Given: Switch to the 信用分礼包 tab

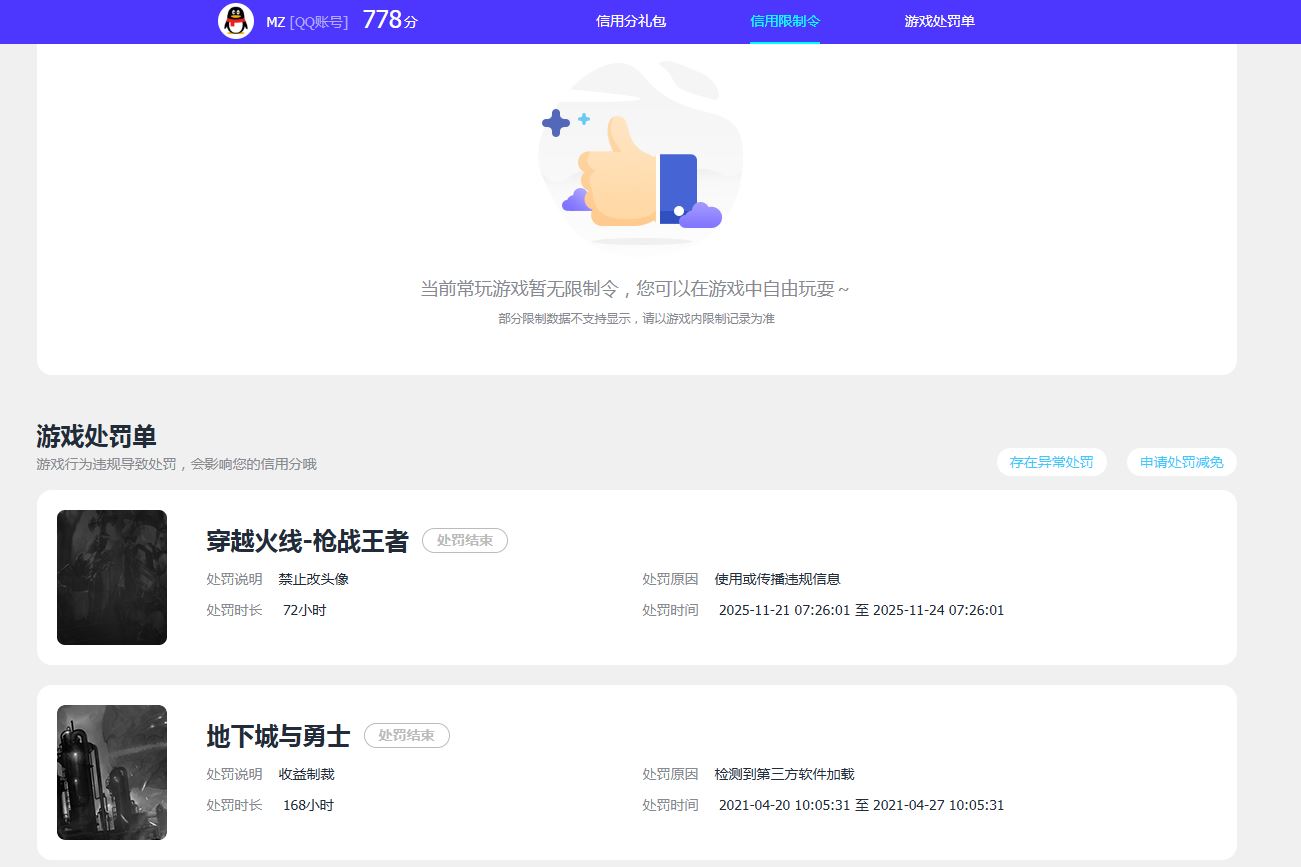Looking at the screenshot, I should click(x=628, y=21).
